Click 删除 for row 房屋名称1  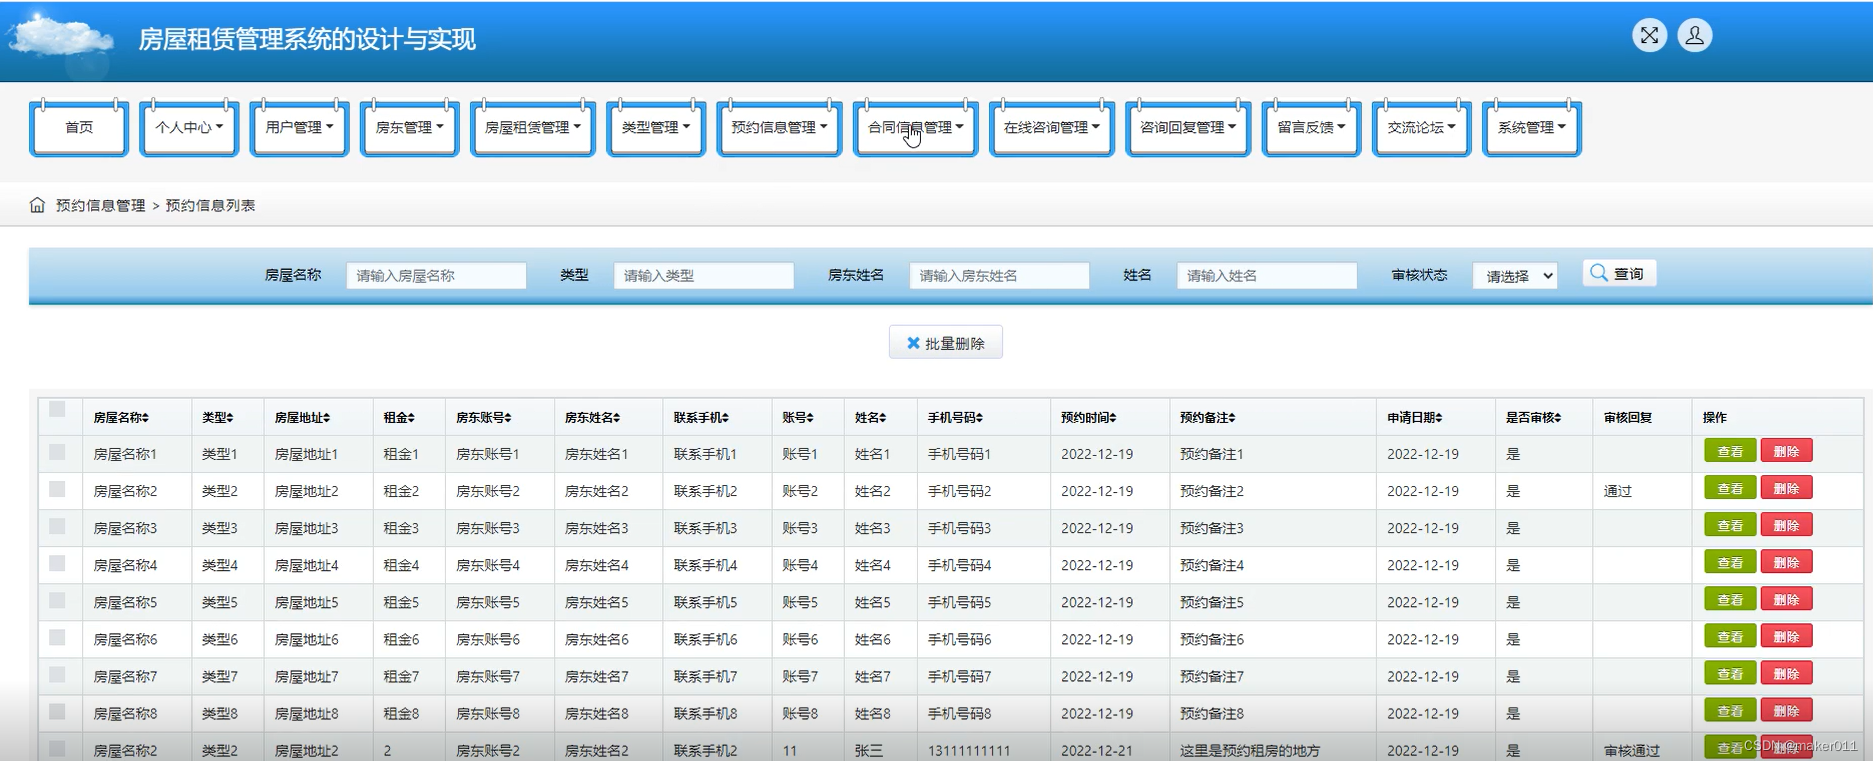(1786, 451)
